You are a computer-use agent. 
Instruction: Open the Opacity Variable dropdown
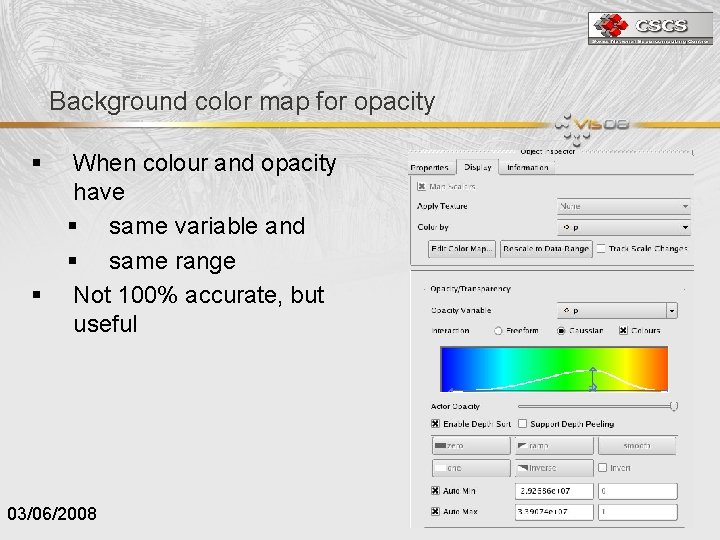click(617, 310)
